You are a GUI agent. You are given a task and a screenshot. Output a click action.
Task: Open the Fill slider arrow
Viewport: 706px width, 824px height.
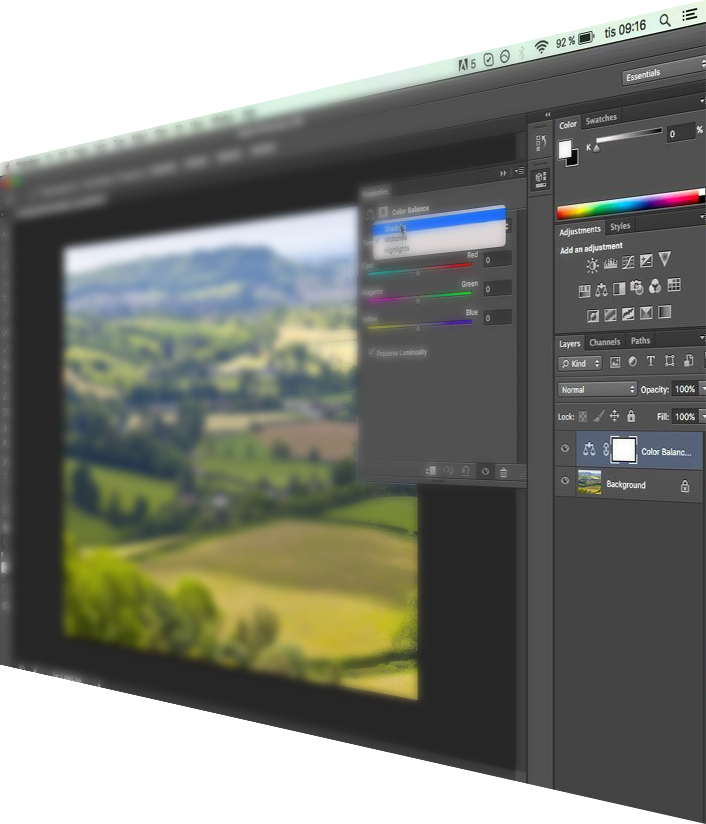[703, 416]
